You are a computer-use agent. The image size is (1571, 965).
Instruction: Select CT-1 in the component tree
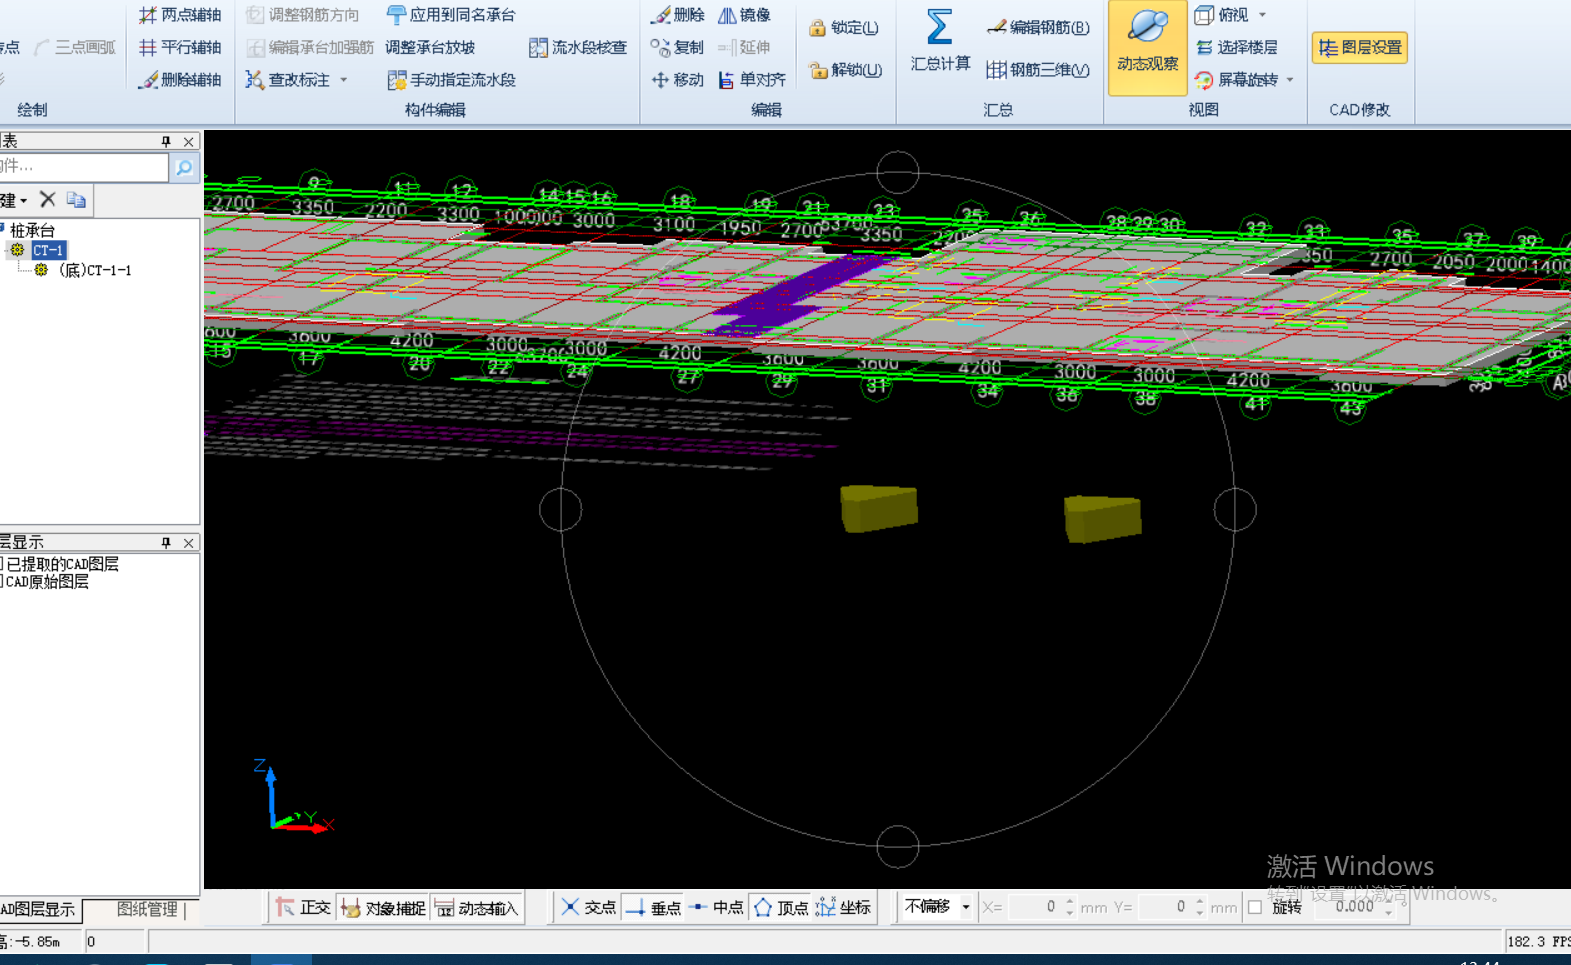click(48, 250)
